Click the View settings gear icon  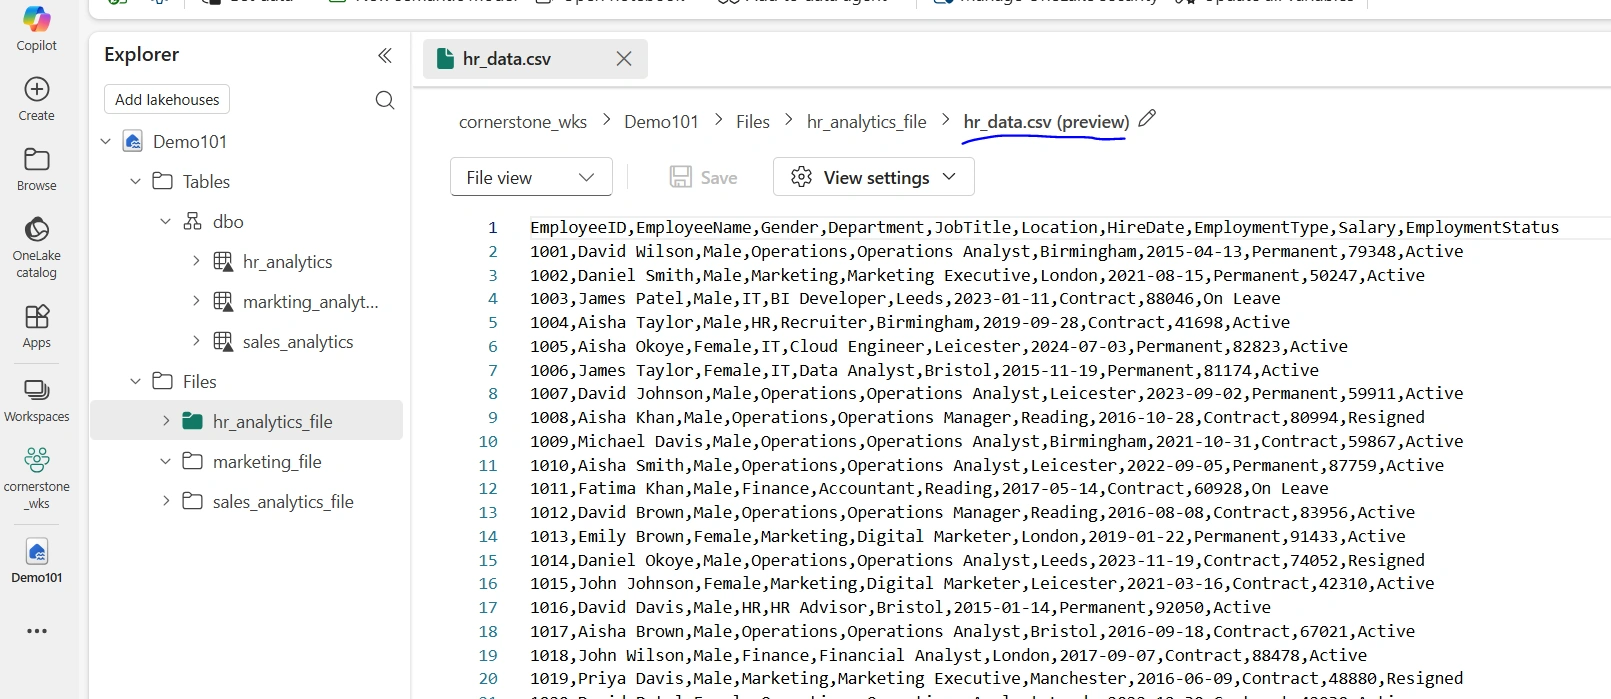[802, 177]
